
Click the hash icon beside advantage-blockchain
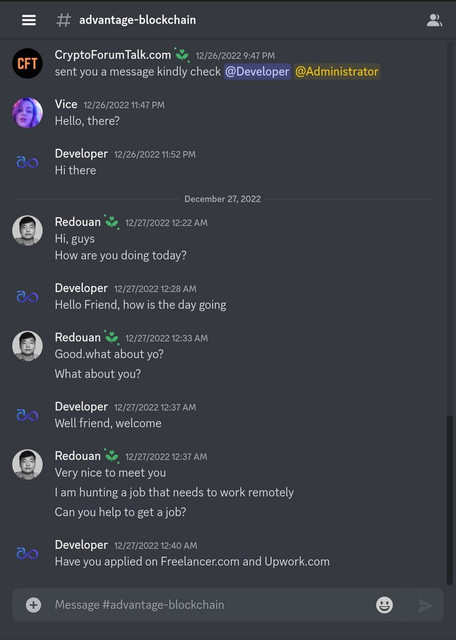click(63, 20)
